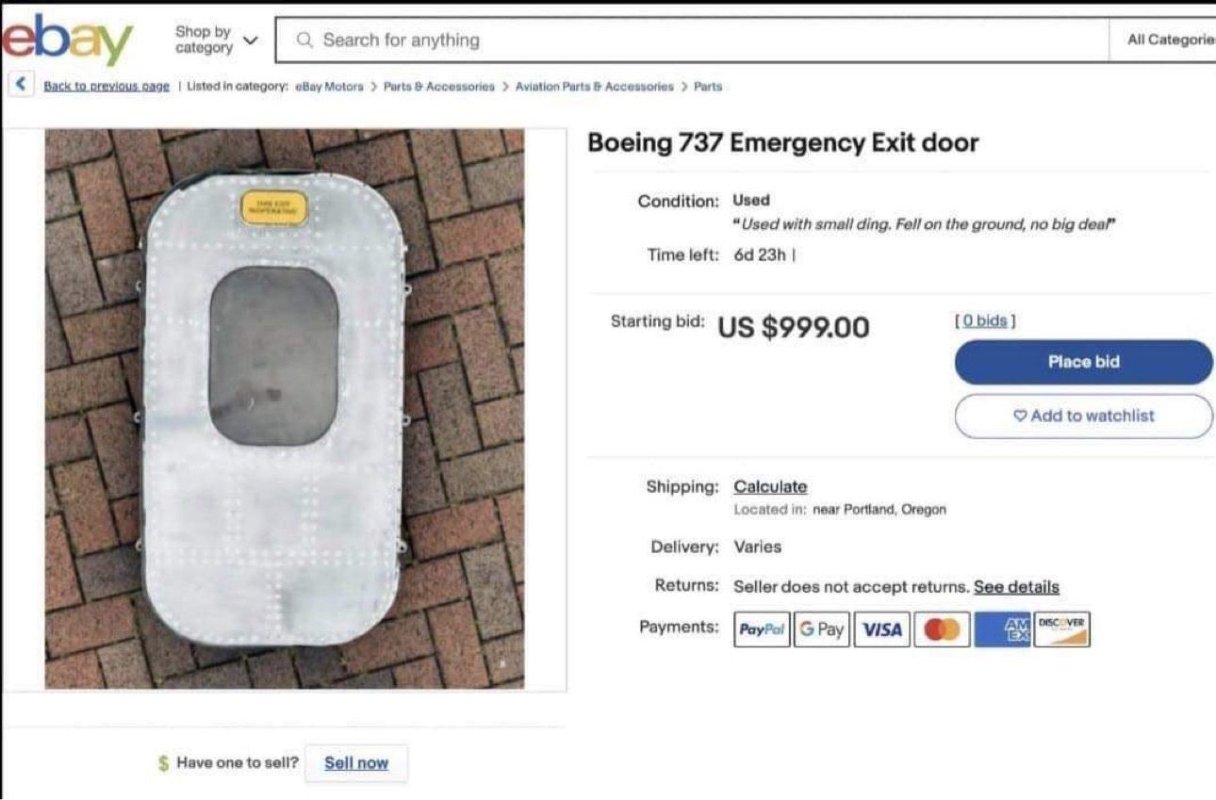
Task: Click the Mastercard payment icon
Action: (942, 629)
